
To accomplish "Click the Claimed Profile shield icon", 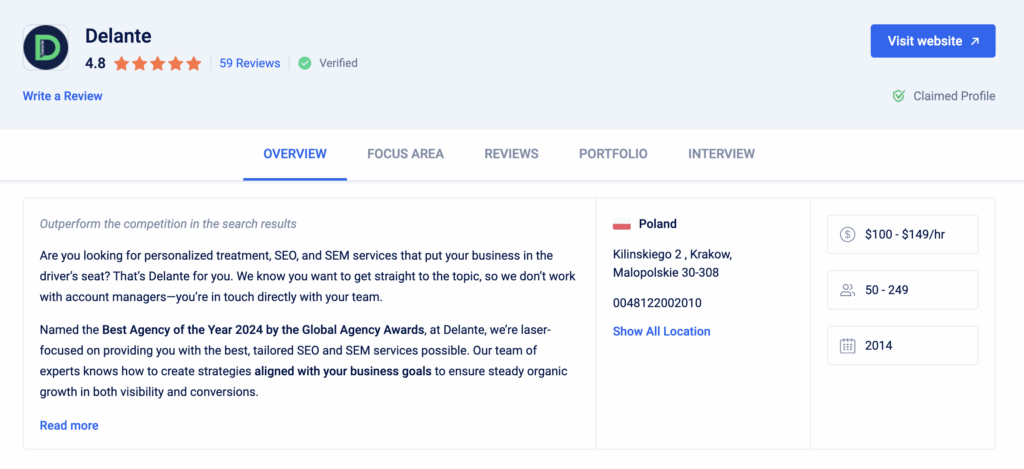I will (x=899, y=96).
